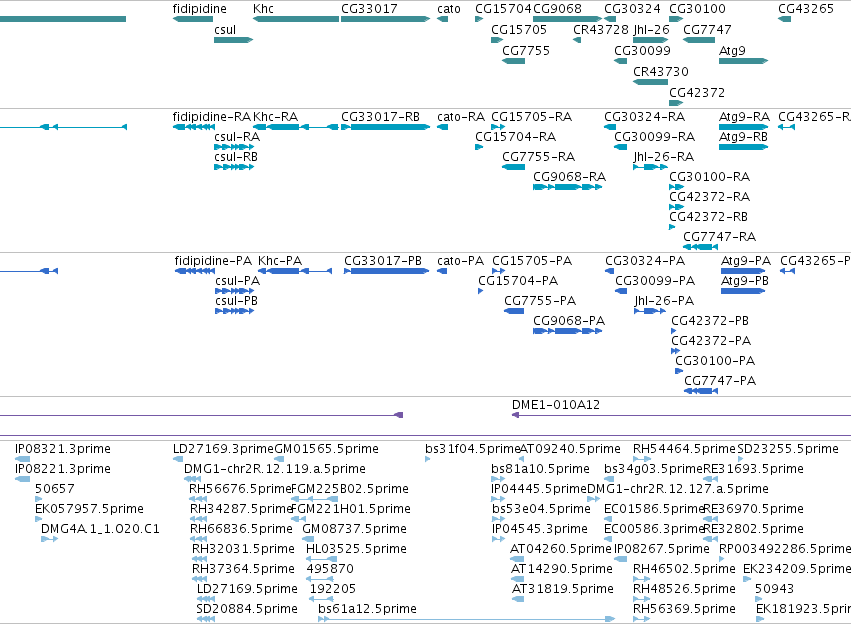Select the fidipidine gene feature
Viewport: 851px width, 624px height.
(193, 19)
